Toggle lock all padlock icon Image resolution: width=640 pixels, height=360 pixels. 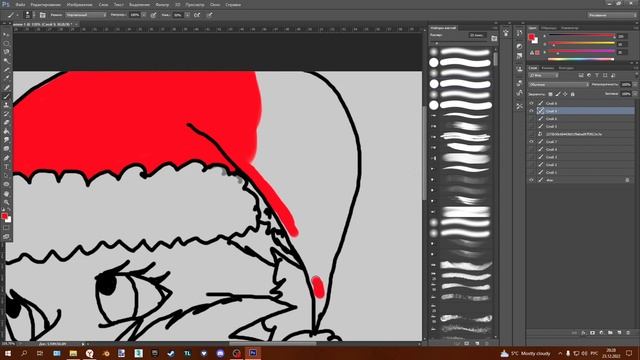tap(572, 94)
